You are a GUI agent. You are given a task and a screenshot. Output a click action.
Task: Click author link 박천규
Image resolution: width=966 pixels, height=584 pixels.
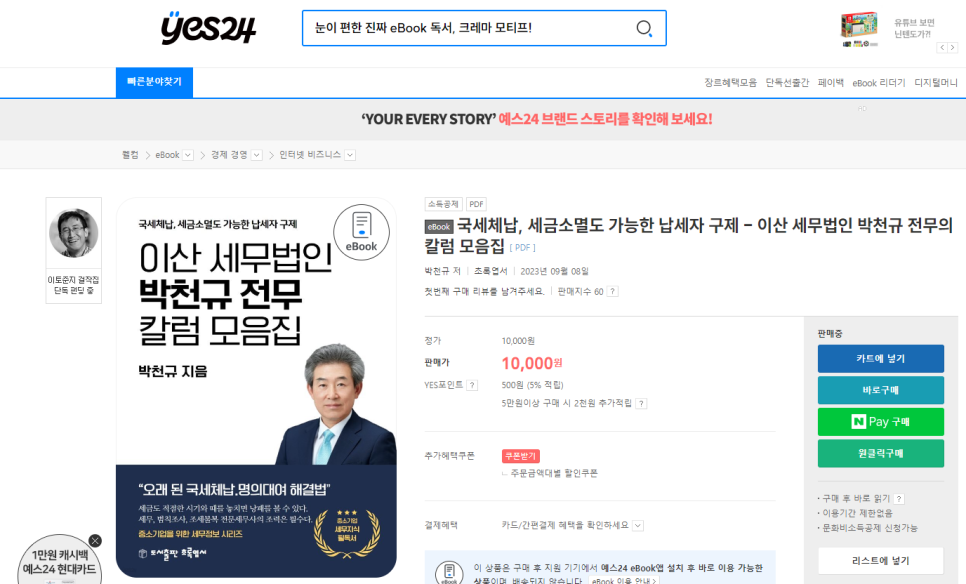[x=437, y=271]
